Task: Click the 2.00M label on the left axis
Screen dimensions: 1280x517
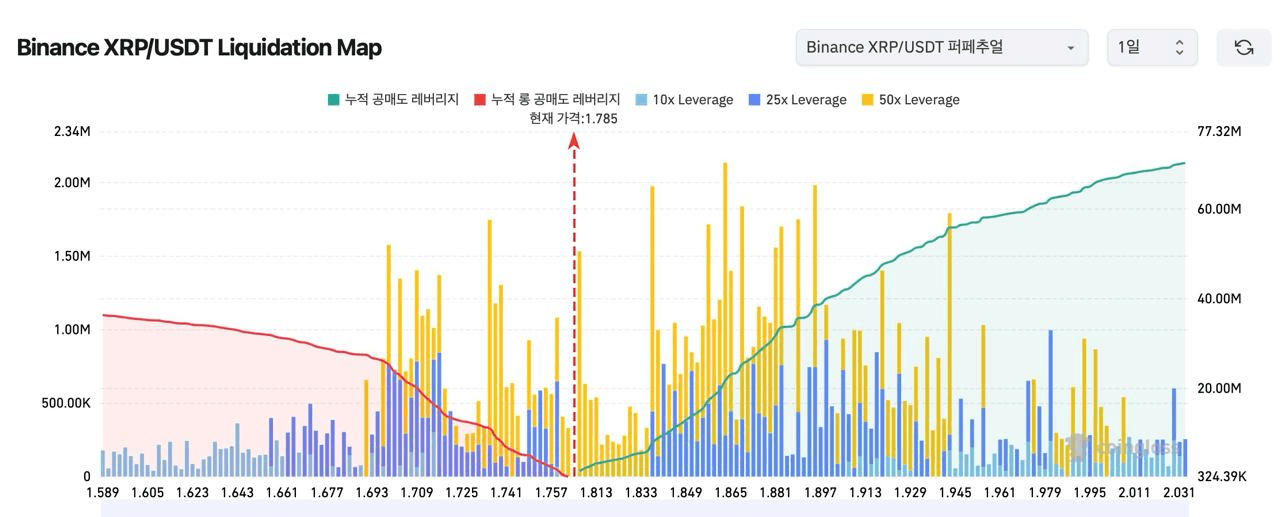Action: click(x=73, y=183)
